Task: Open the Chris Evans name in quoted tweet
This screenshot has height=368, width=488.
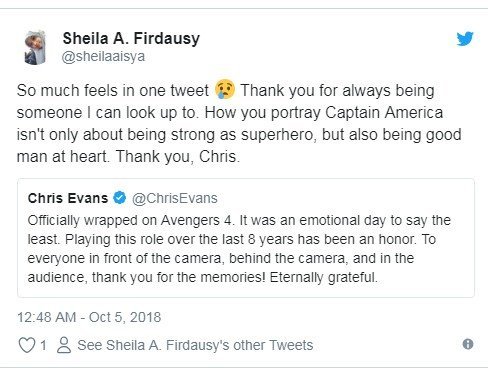Action: 68,198
